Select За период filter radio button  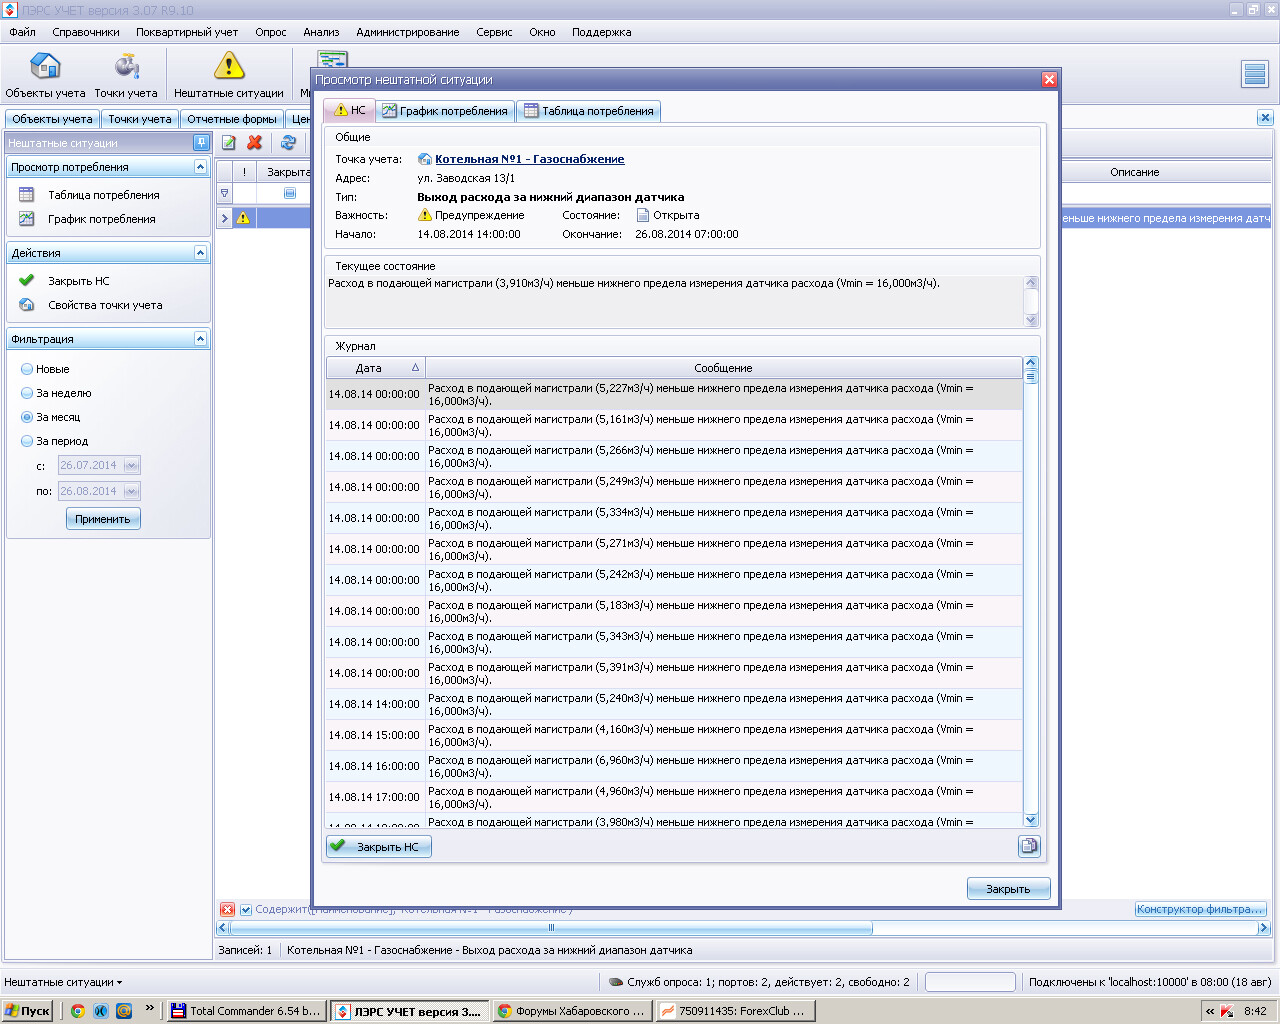click(27, 441)
